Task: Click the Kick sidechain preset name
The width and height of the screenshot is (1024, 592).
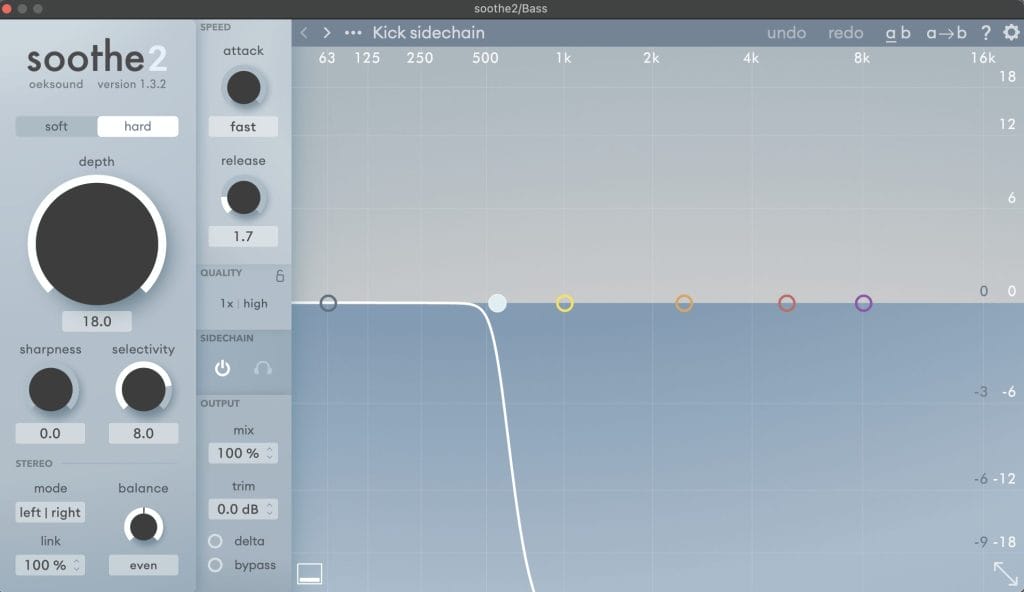Action: (x=428, y=33)
